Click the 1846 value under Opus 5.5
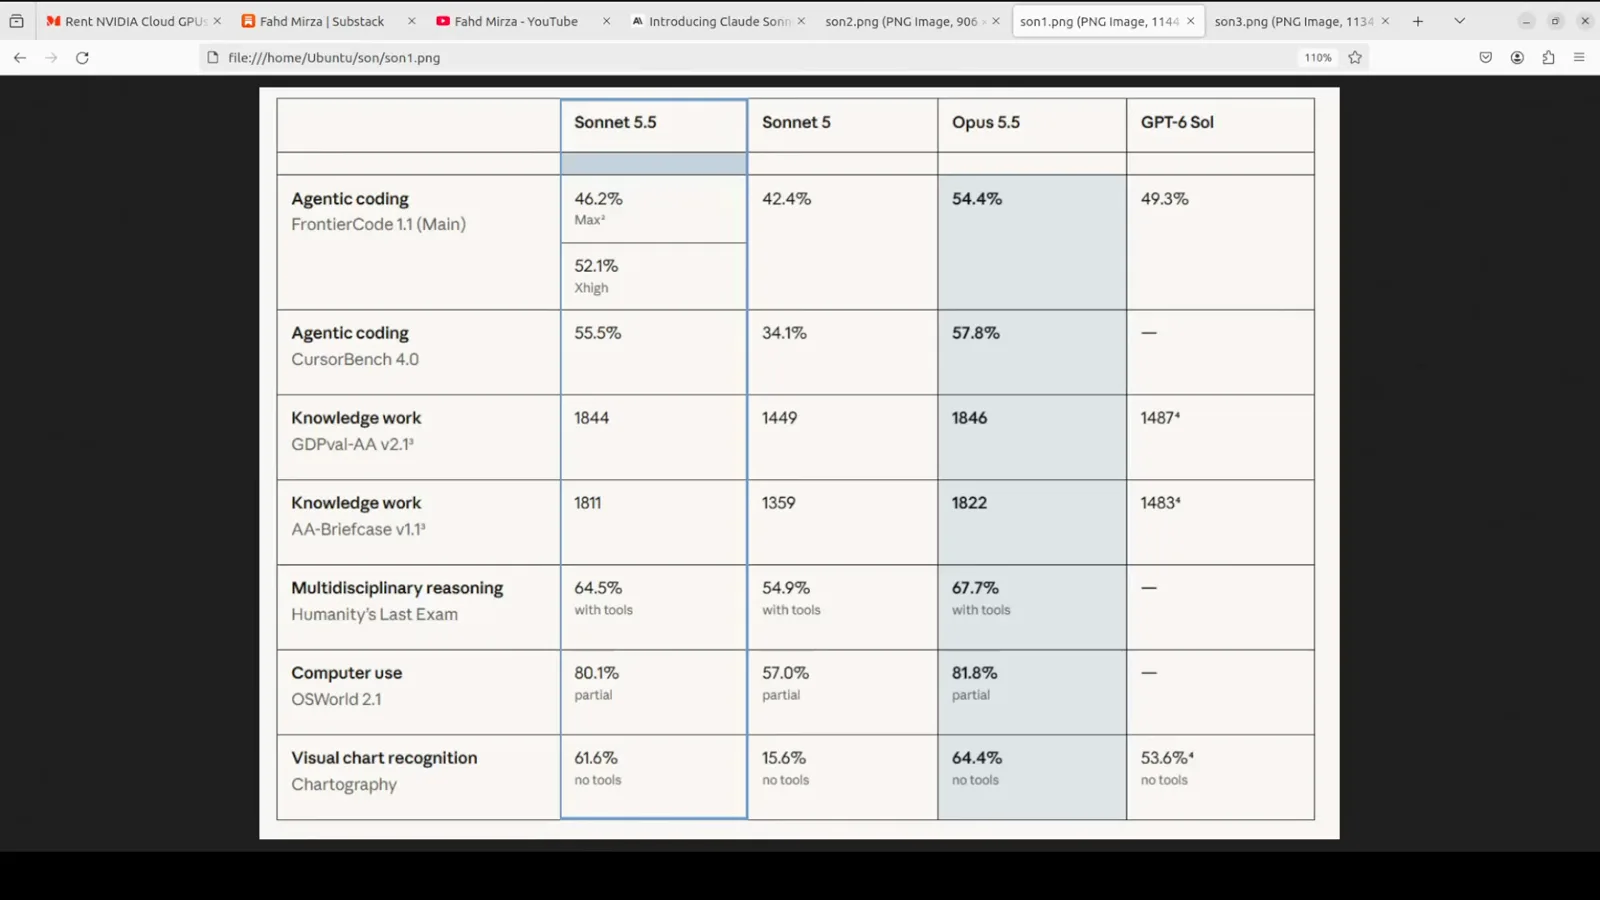Image resolution: width=1600 pixels, height=900 pixels. click(x=969, y=418)
